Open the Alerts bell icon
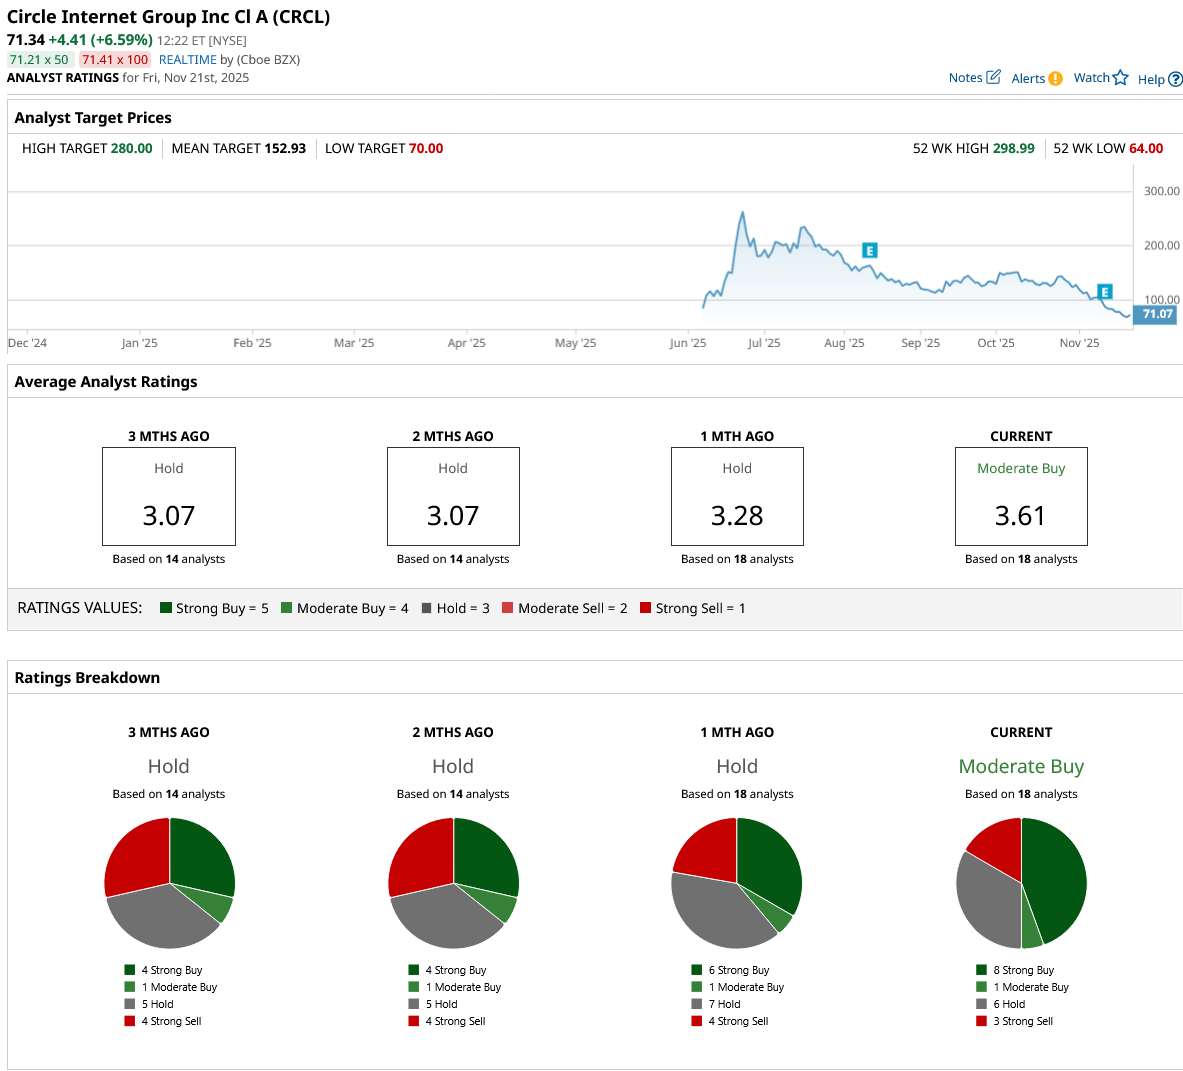Image resolution: width=1183 pixels, height=1071 pixels. tap(1055, 79)
